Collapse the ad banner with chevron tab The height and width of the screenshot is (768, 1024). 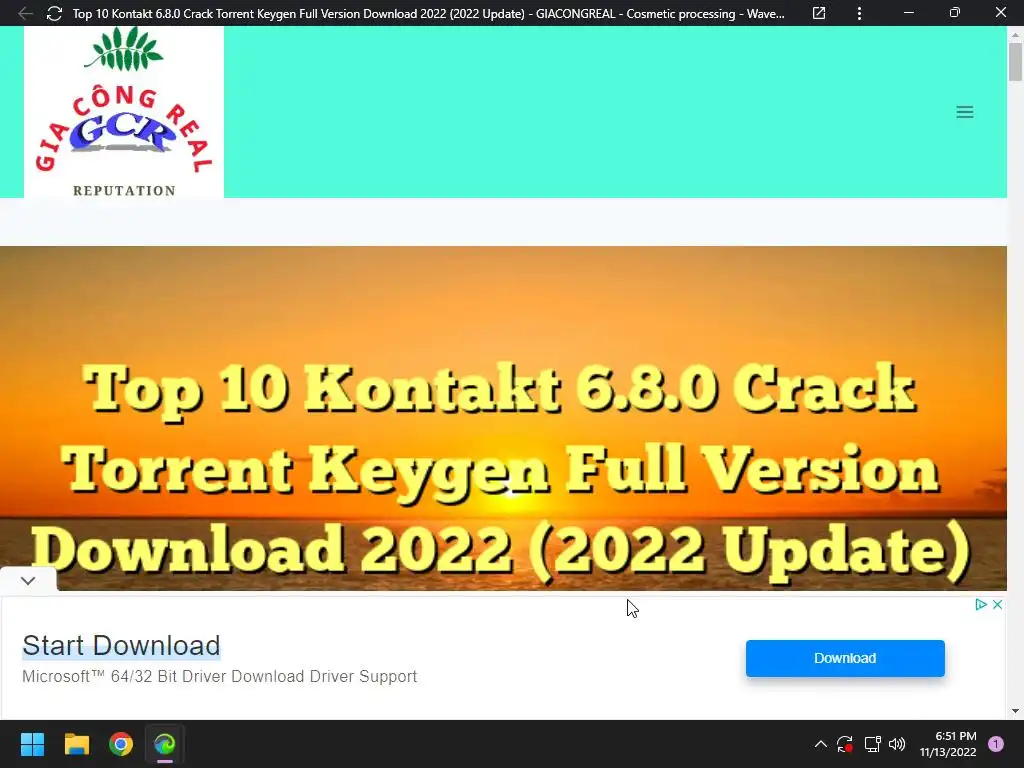pos(28,581)
